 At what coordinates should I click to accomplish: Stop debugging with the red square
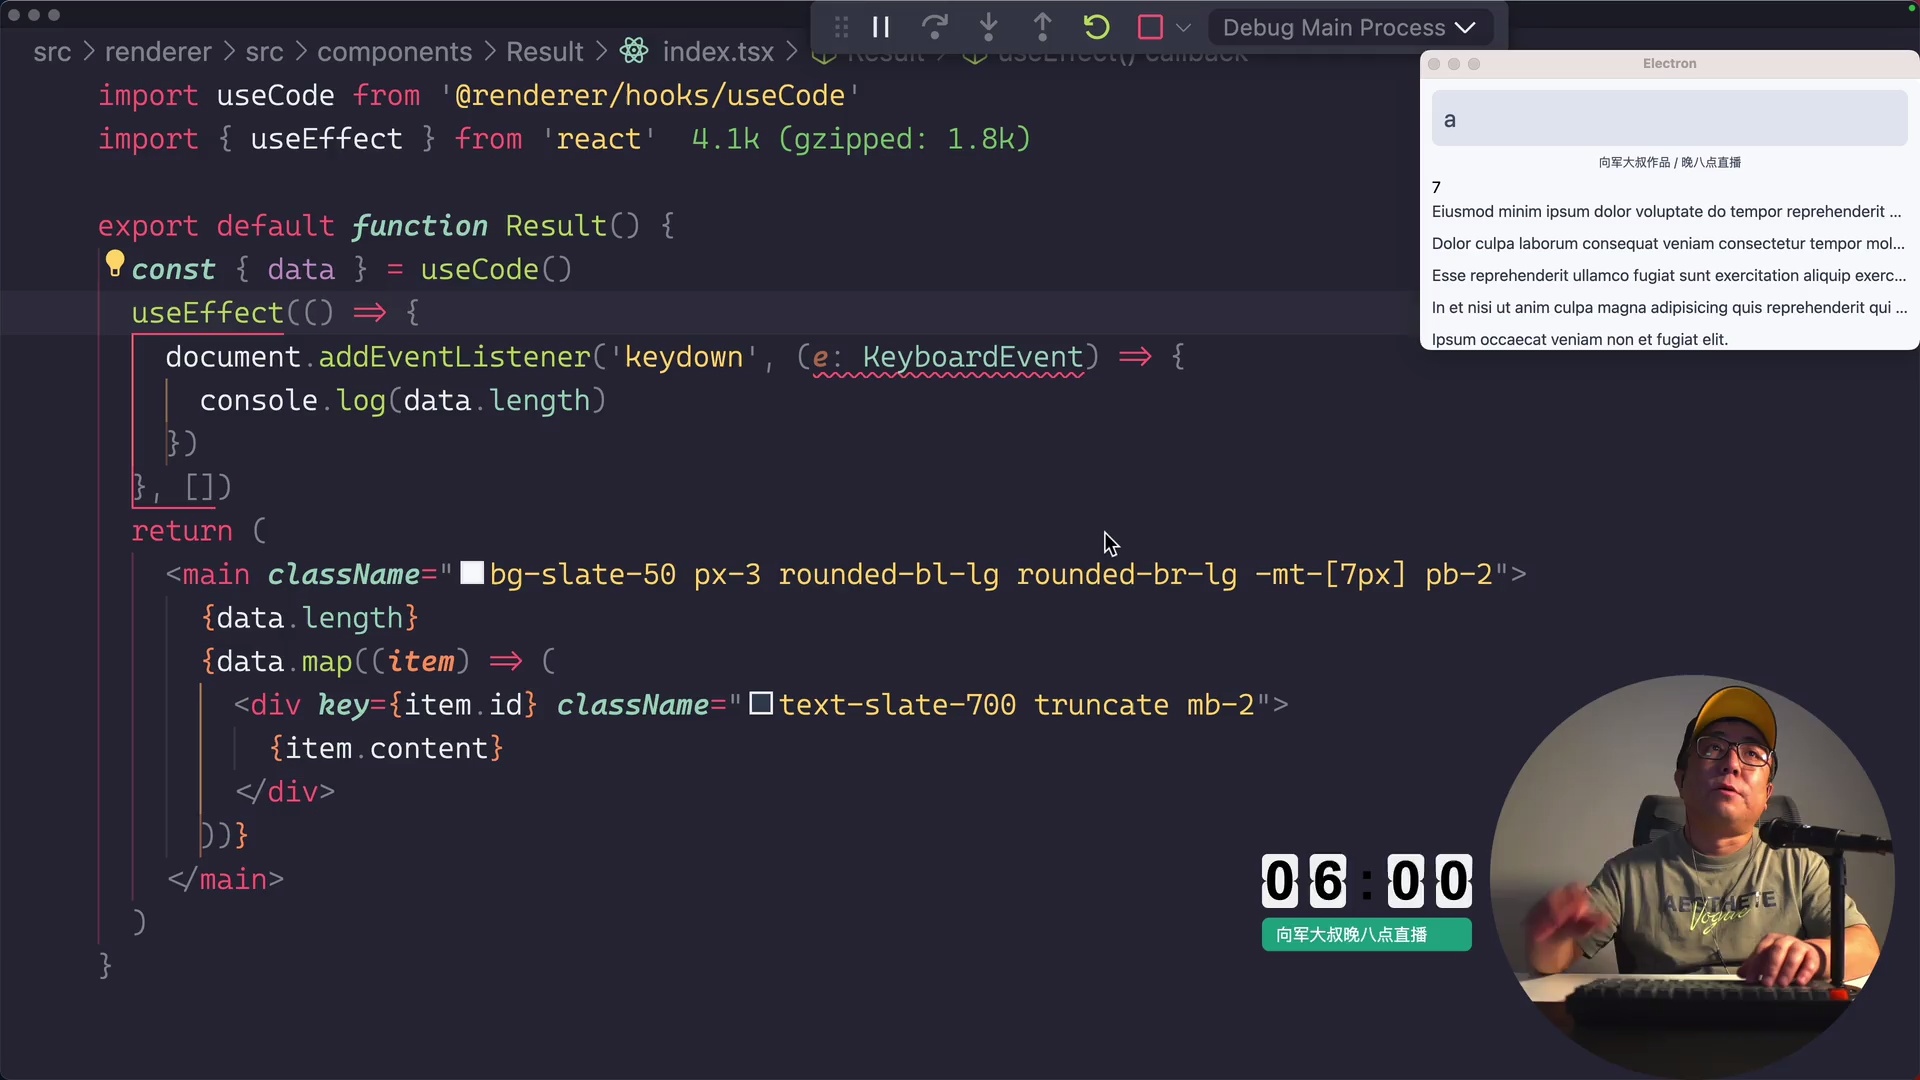(x=1150, y=27)
